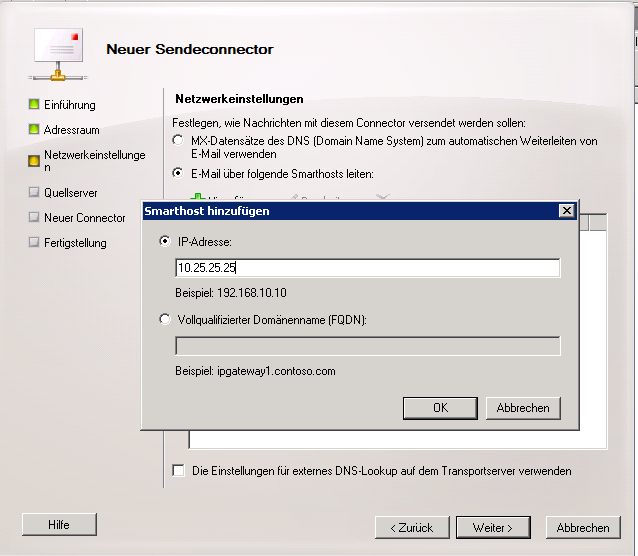Select the Quellserver wizard step
This screenshot has width=638, height=556.
click(x=70, y=193)
